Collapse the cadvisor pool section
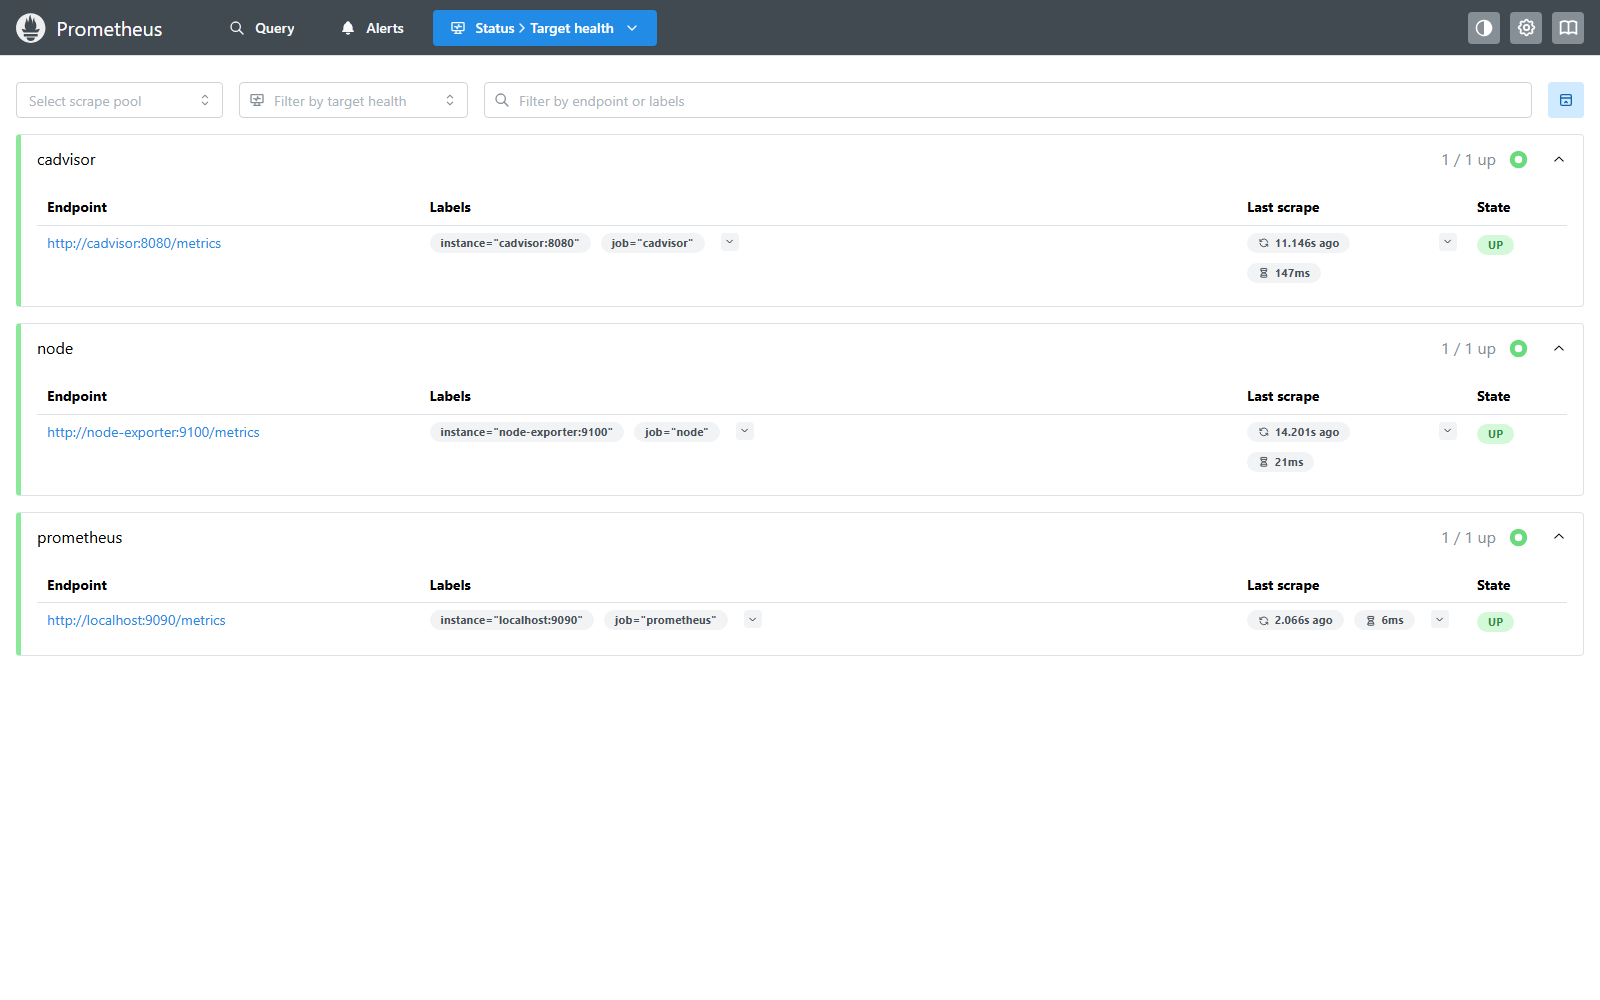Image resolution: width=1600 pixels, height=1000 pixels. (1559, 160)
